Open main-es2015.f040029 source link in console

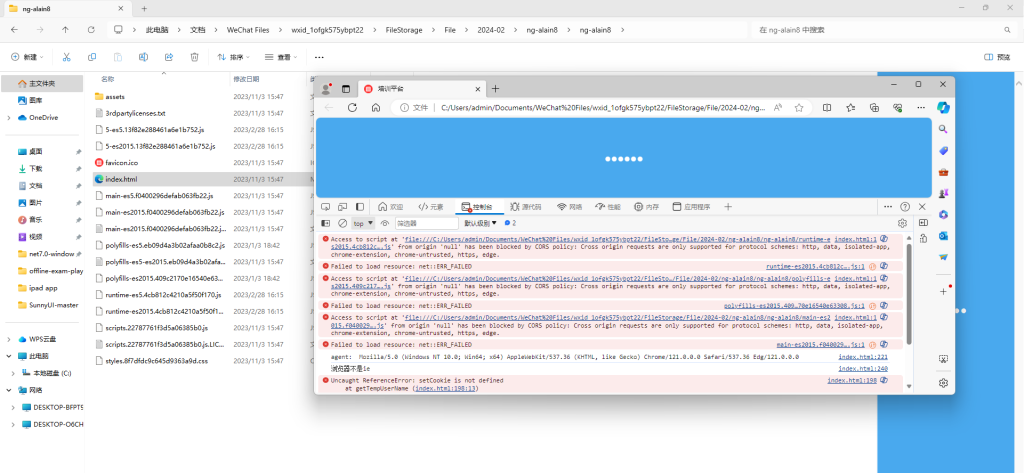[x=820, y=344]
